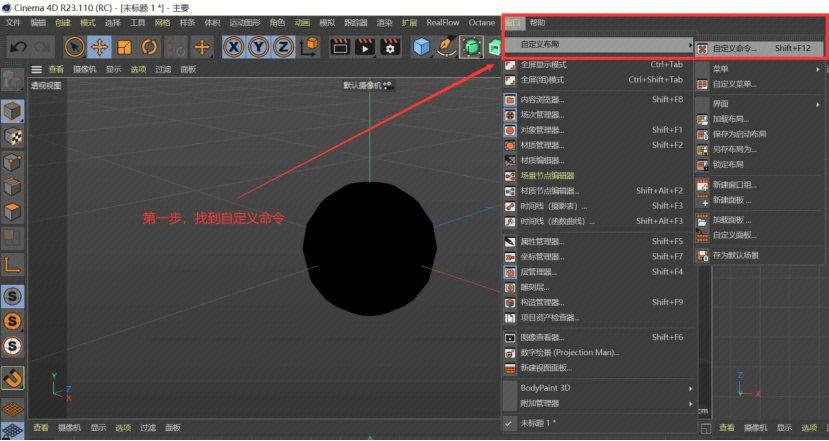Click white-ring S solo icon
The height and width of the screenshot is (441, 829).
12,346
